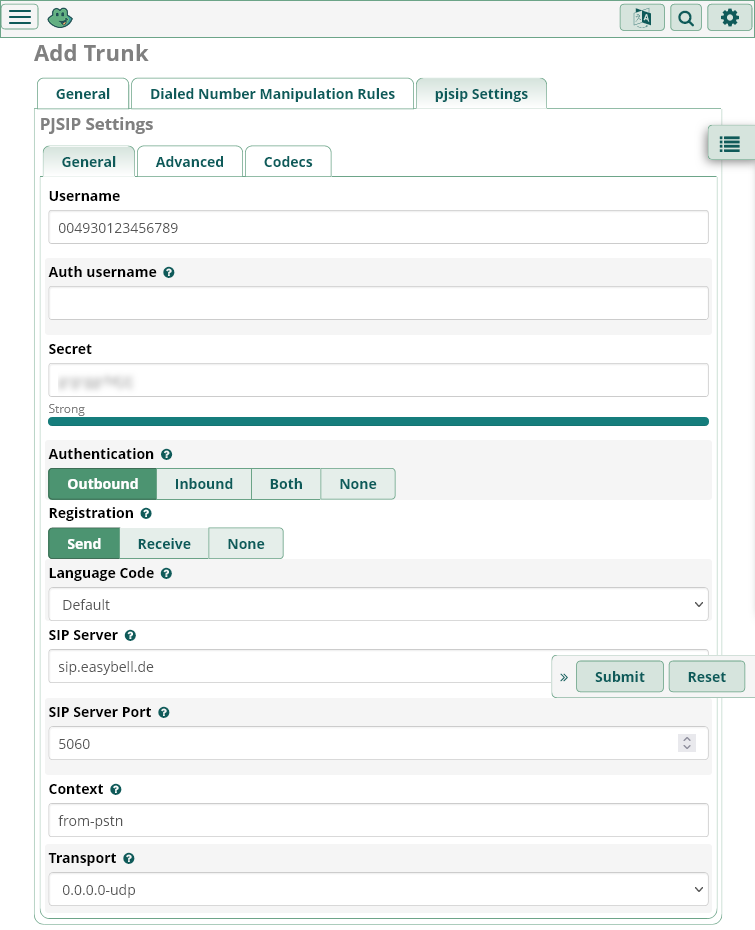Open the Language Code dropdown
Viewport: 755px width, 930px height.
point(378,604)
